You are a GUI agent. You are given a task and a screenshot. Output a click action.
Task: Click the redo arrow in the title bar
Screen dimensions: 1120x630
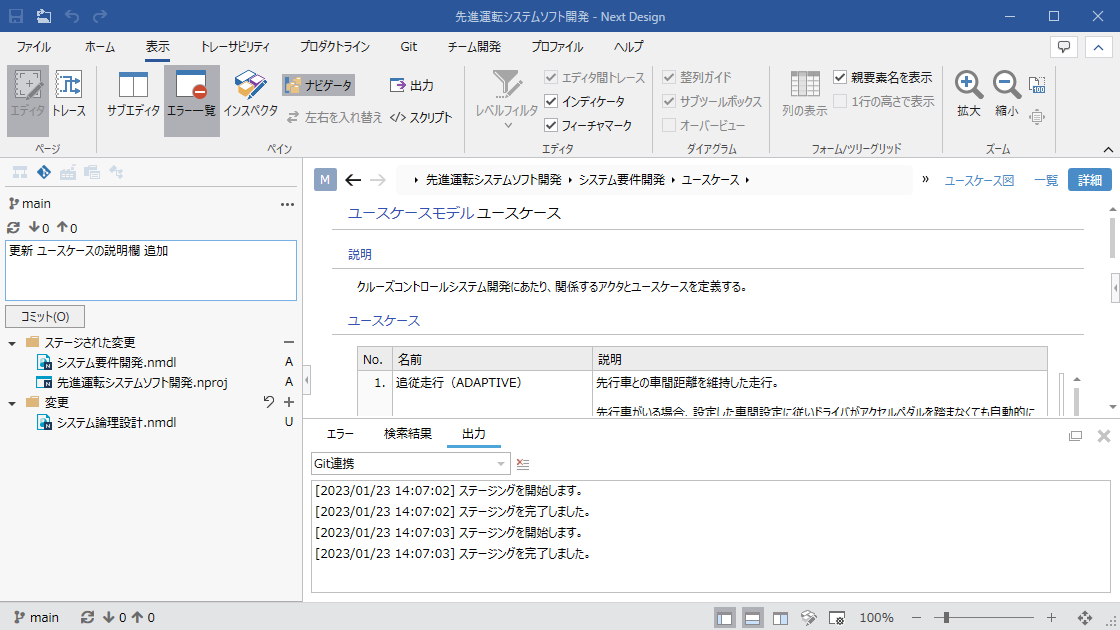click(x=100, y=16)
